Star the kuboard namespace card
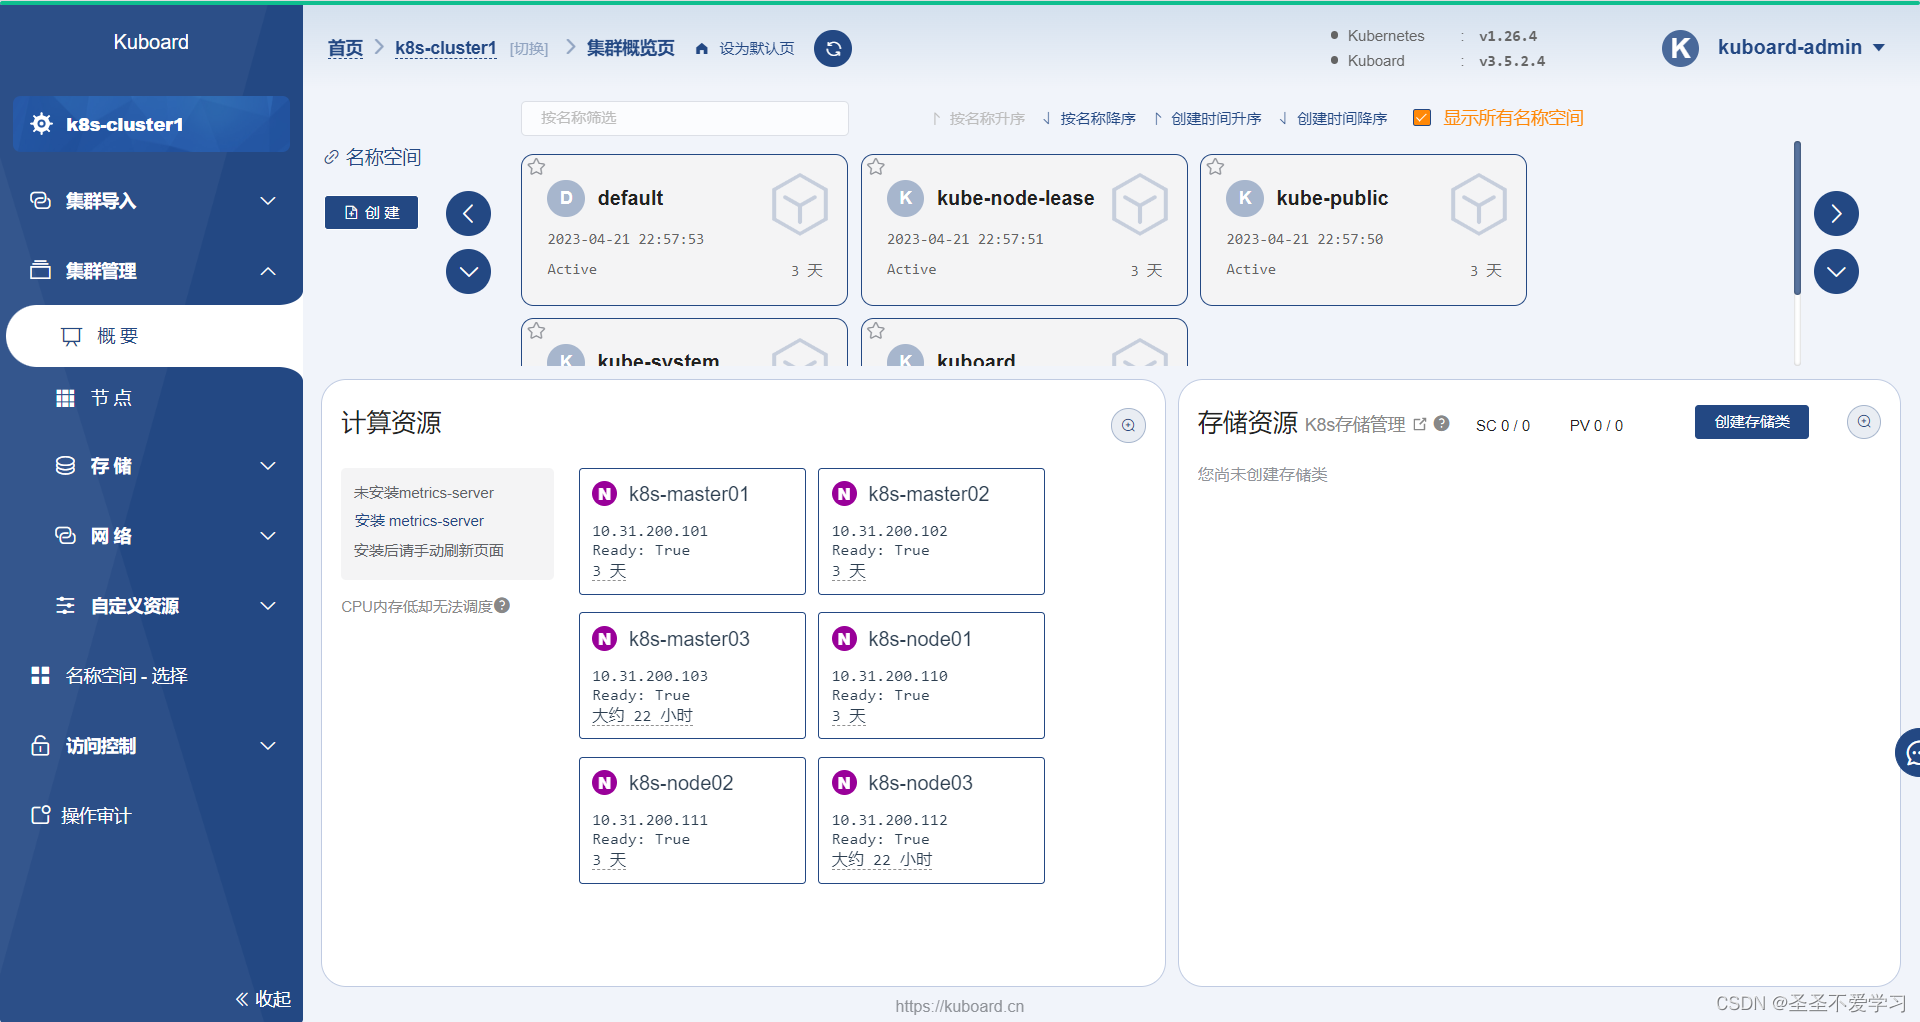 [876, 331]
